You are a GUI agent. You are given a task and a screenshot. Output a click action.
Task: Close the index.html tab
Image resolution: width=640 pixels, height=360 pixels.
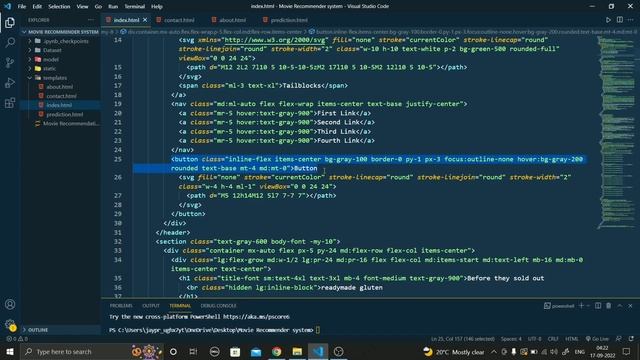pos(145,20)
